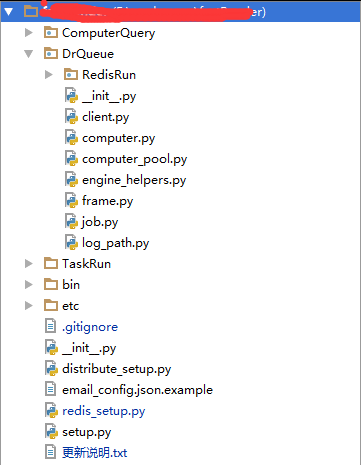Click Python file icon for computer.py
Viewport: 361px width, 465px height.
click(x=71, y=138)
